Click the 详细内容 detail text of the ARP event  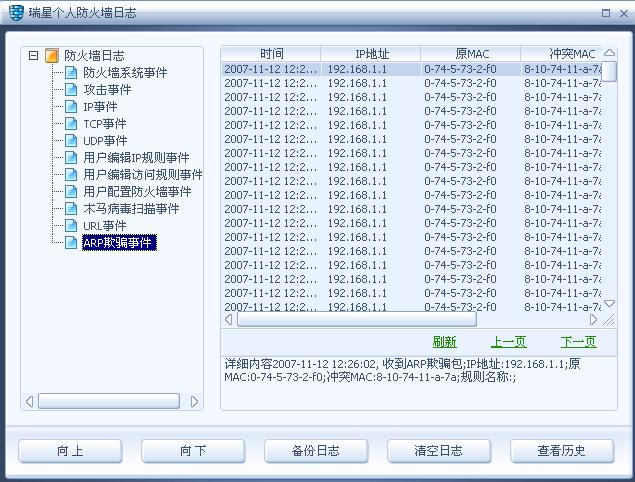click(403, 370)
